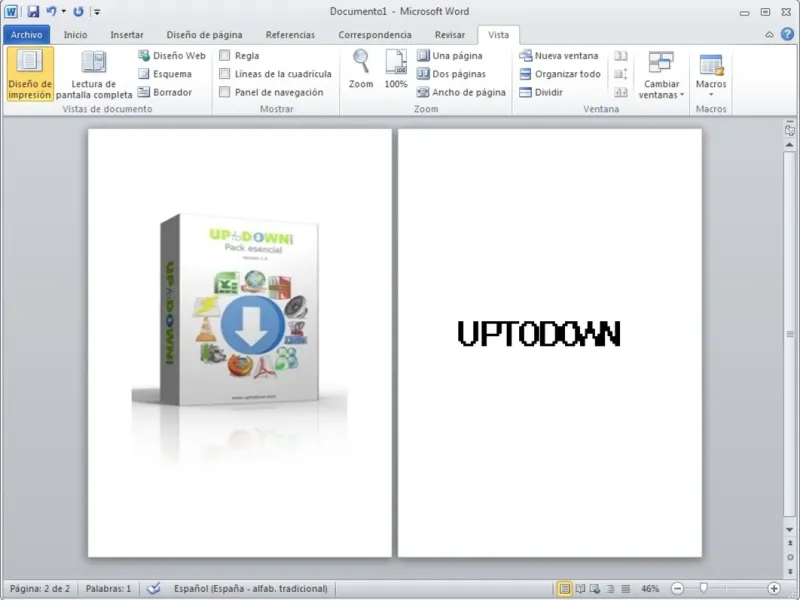Select full screen reading in the status bar
800x600 pixels.
coord(580,589)
